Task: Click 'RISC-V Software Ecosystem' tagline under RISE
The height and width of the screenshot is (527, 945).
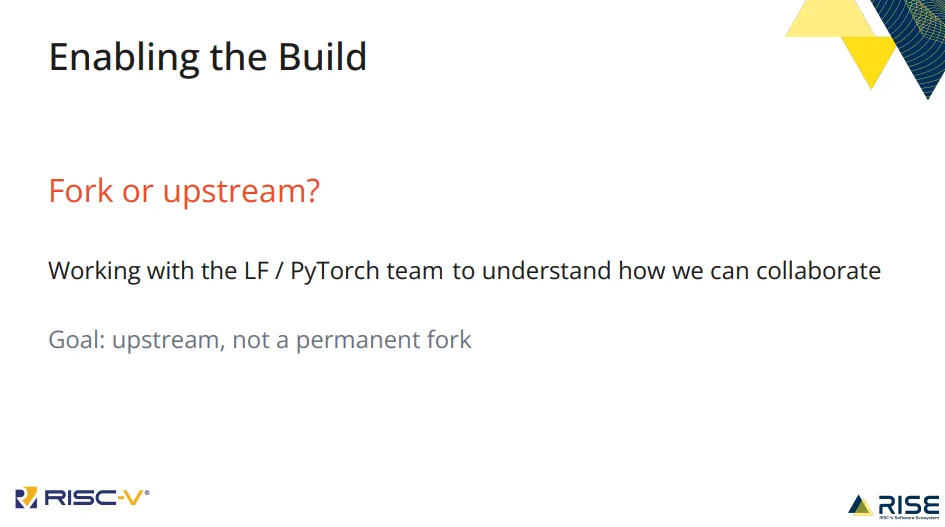Action: (908, 517)
